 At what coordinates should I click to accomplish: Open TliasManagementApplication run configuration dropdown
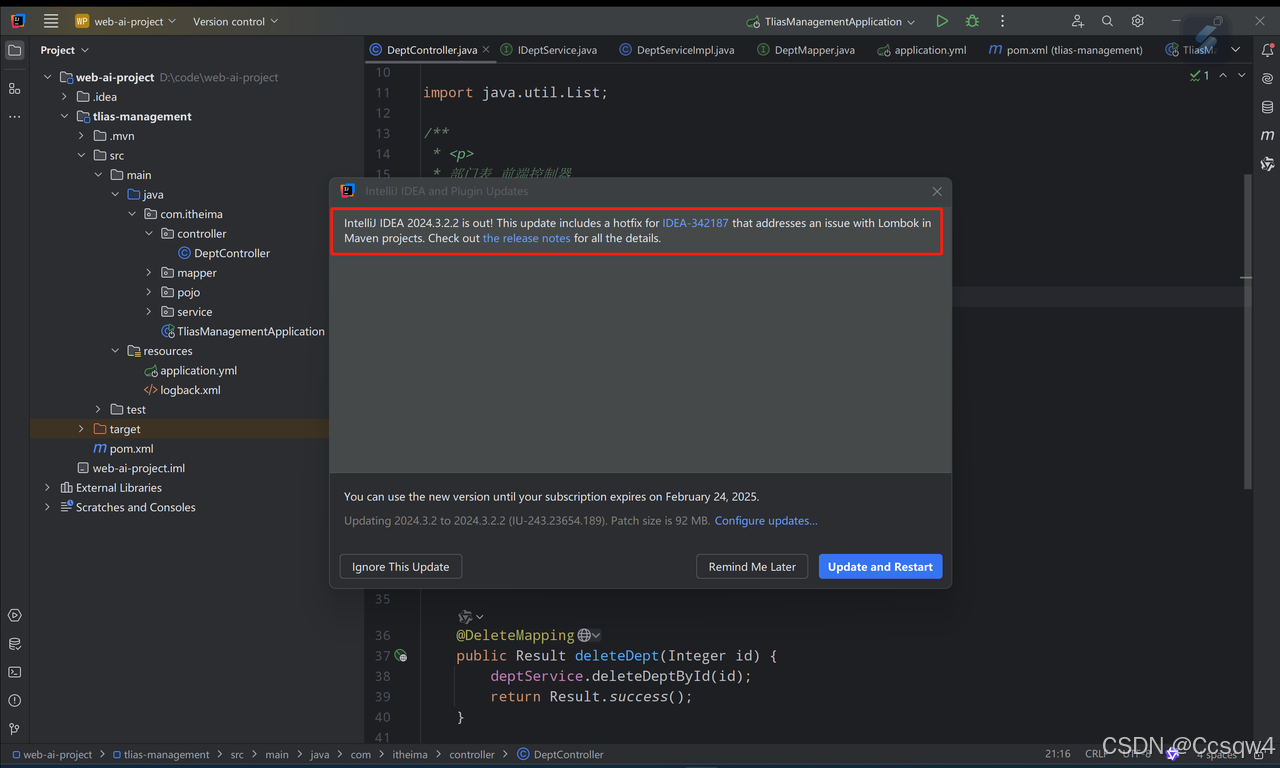coord(830,21)
